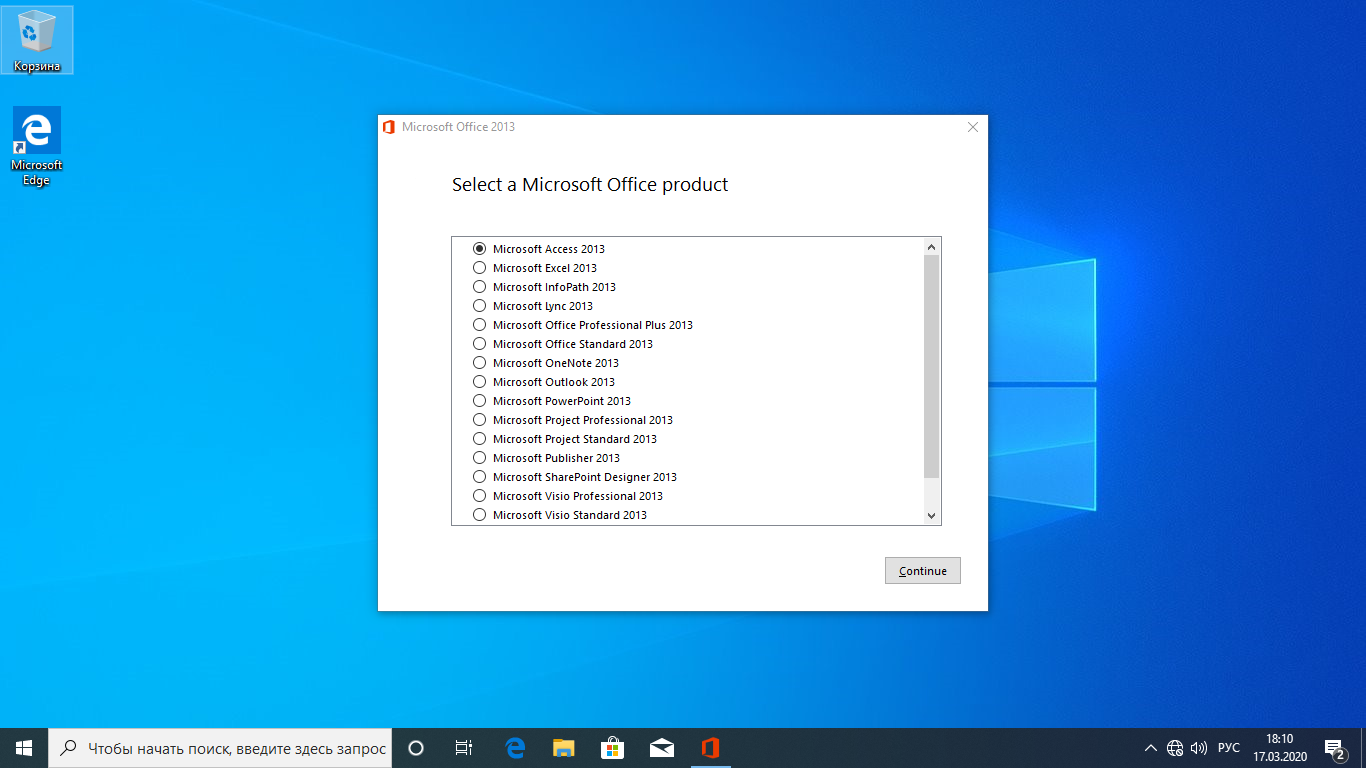Launch Edge from the taskbar
Screen dimensions: 1366x768
[x=515, y=748]
